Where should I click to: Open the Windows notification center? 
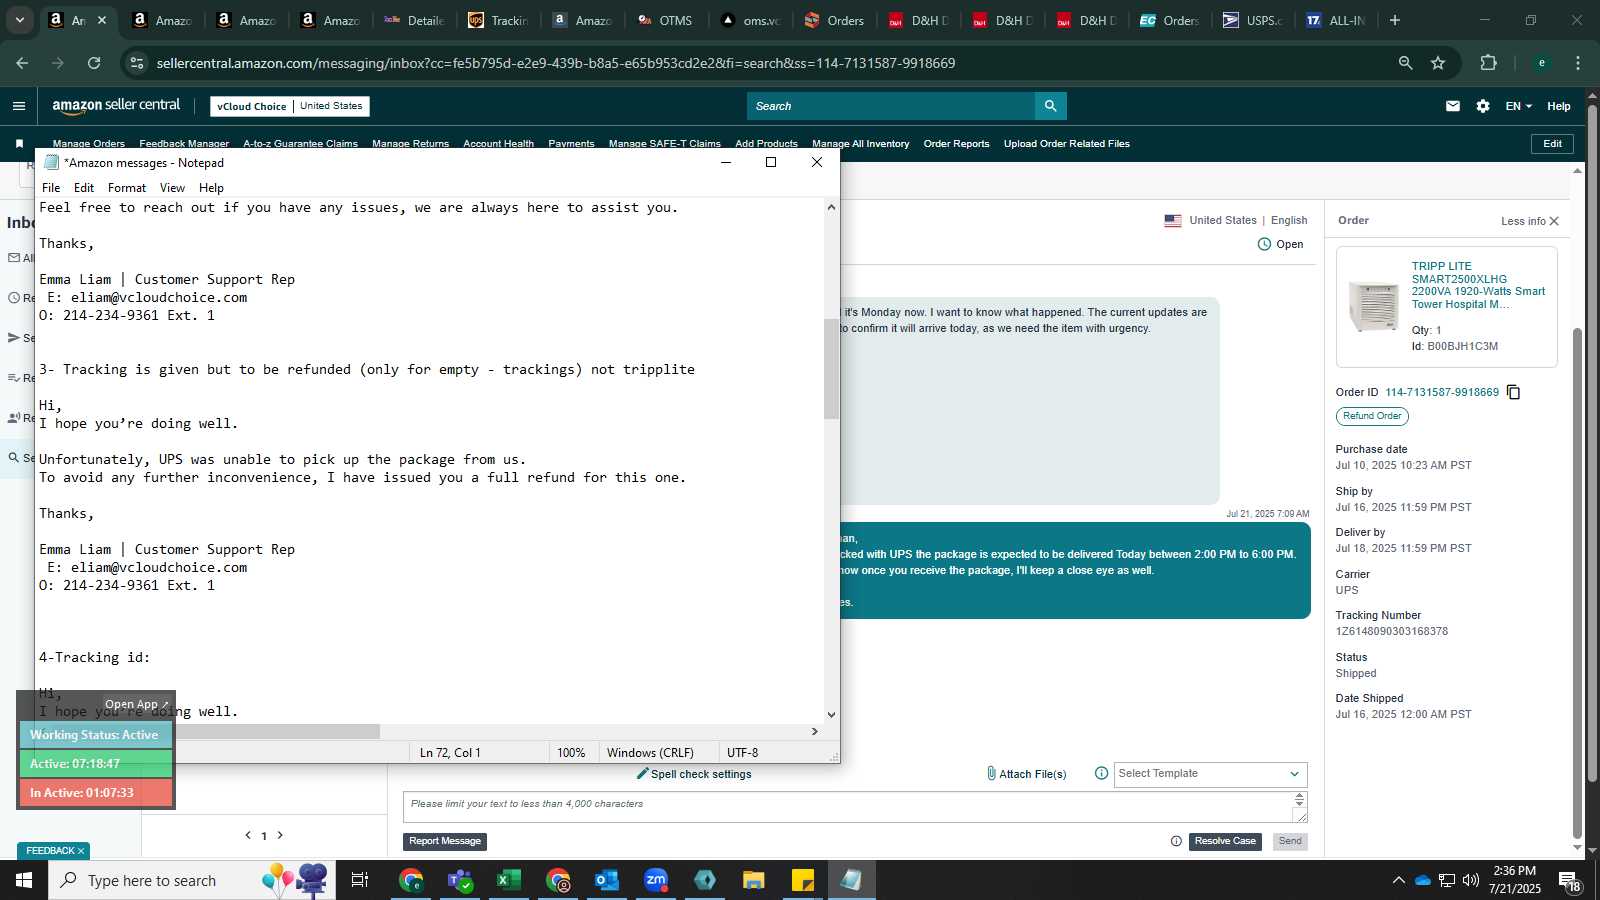pos(1570,880)
